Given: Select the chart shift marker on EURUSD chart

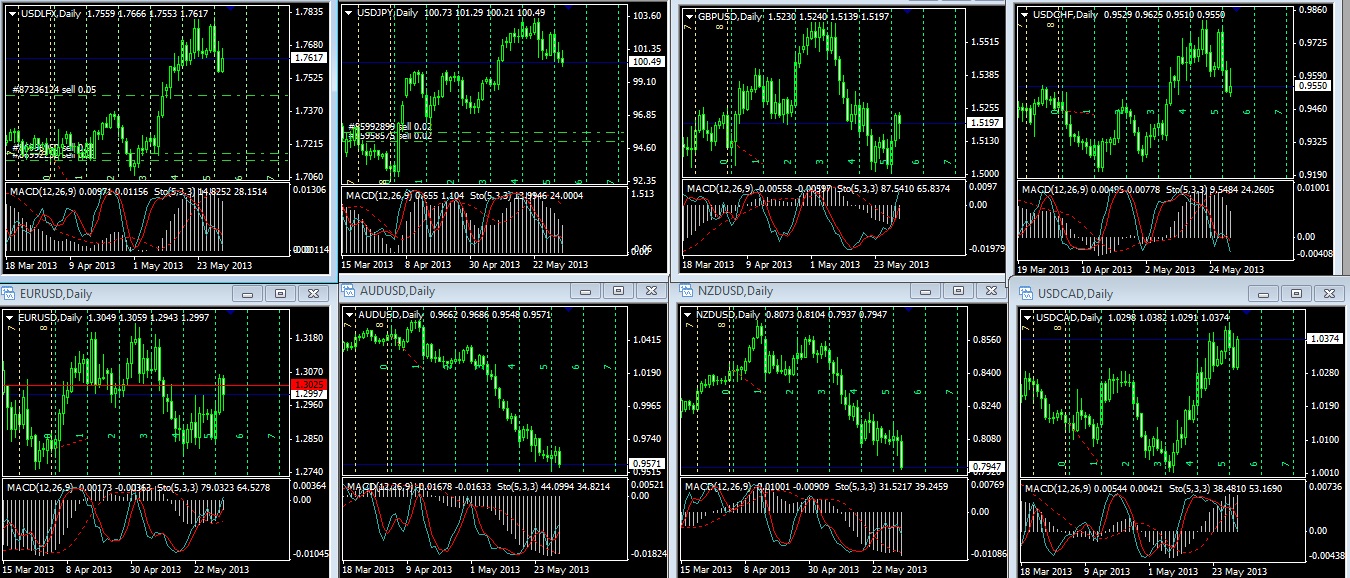Looking at the screenshot, I should [231, 313].
